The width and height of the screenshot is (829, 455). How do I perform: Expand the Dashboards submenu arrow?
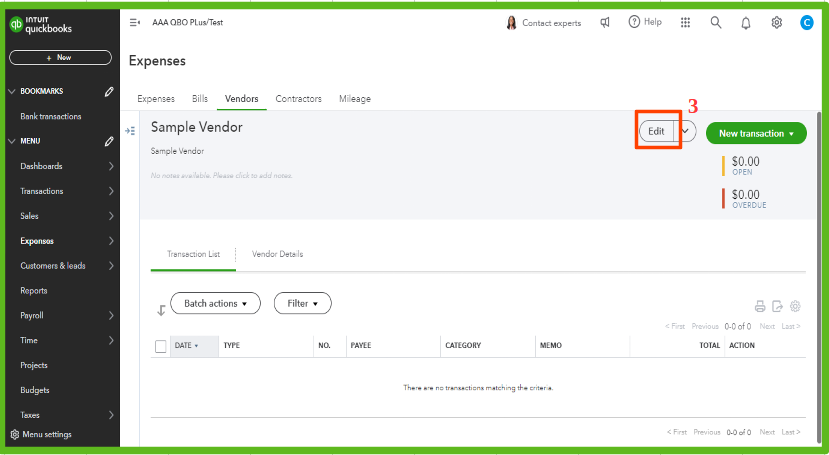(x=111, y=166)
